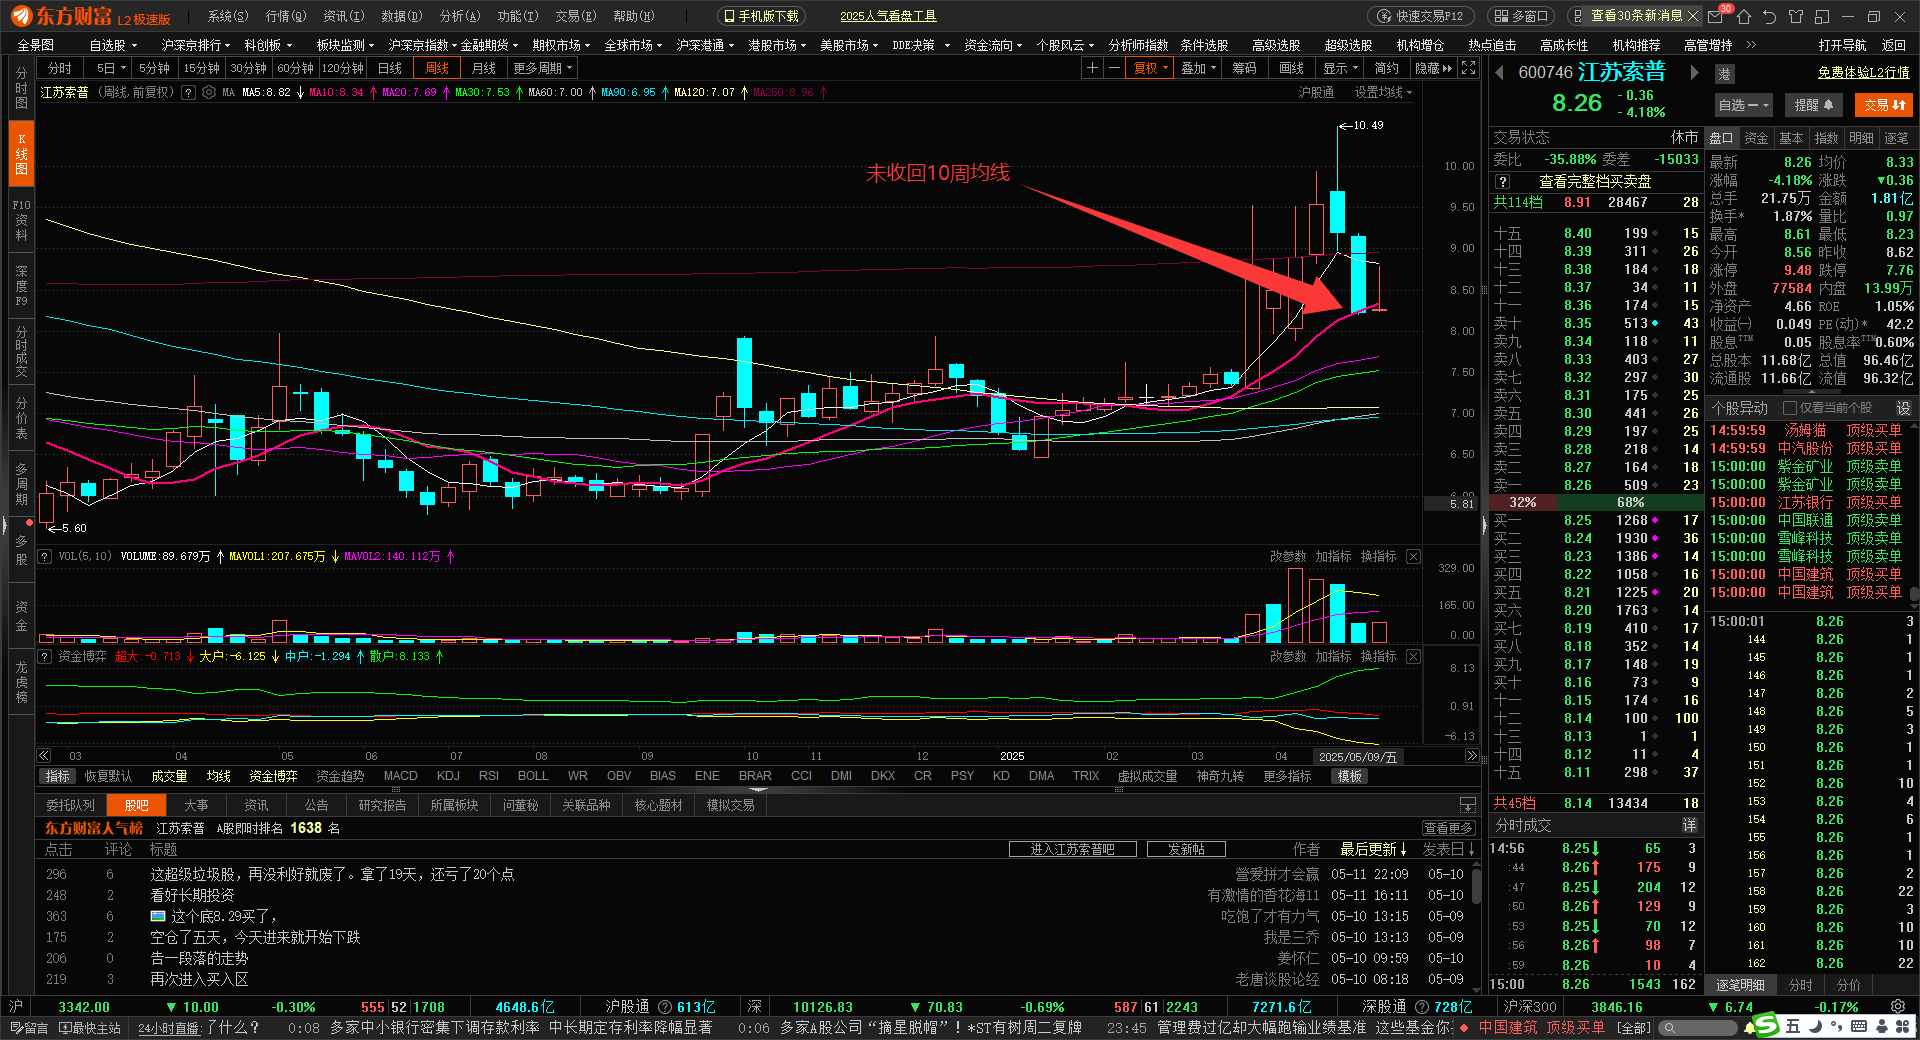The width and height of the screenshot is (1920, 1040).
Task: Open 个股异动 settings (设) icon
Action: pos(1903,408)
